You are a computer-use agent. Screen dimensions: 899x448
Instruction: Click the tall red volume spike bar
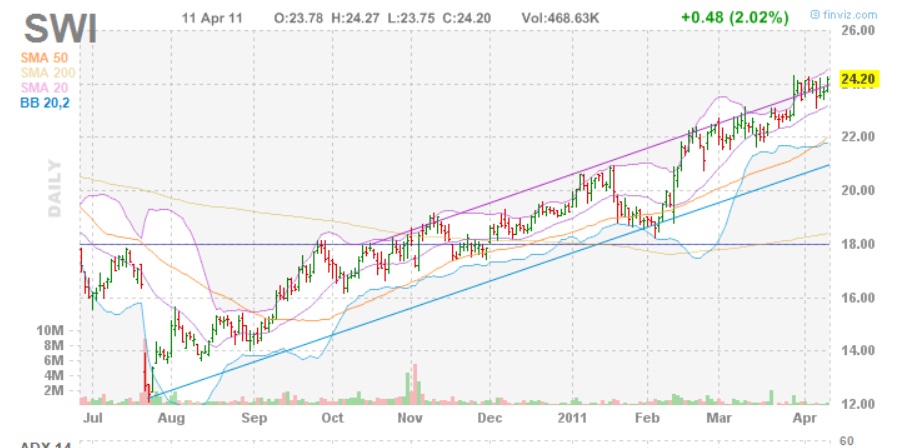click(x=146, y=372)
